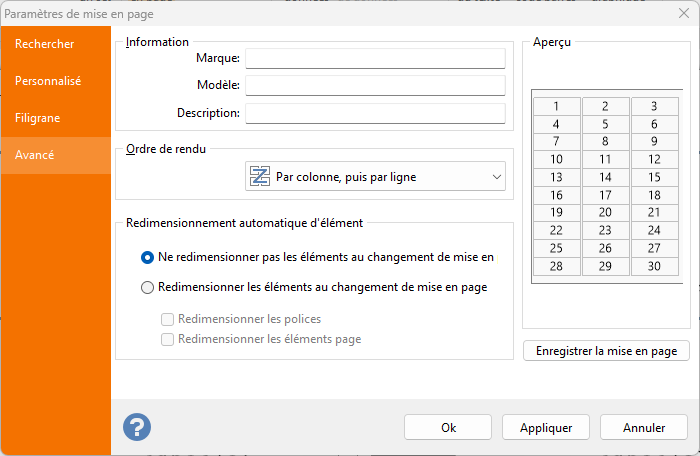The height and width of the screenshot is (456, 700).
Task: Check 'Redimensionner les polices' checkbox
Action: (168, 320)
